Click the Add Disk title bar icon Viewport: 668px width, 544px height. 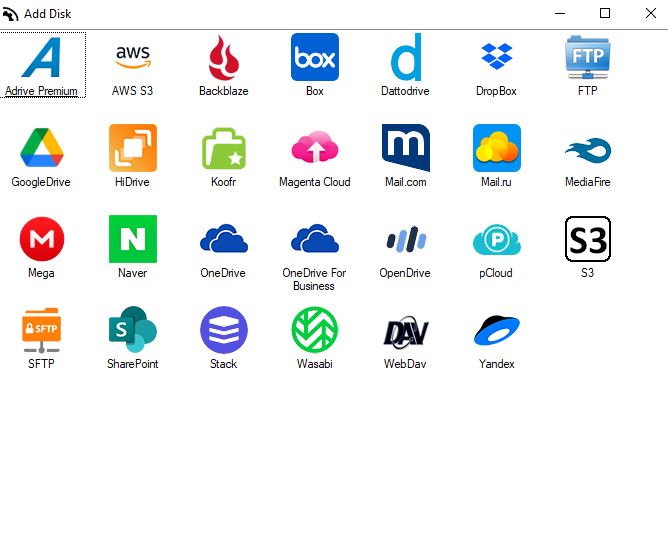[11, 14]
